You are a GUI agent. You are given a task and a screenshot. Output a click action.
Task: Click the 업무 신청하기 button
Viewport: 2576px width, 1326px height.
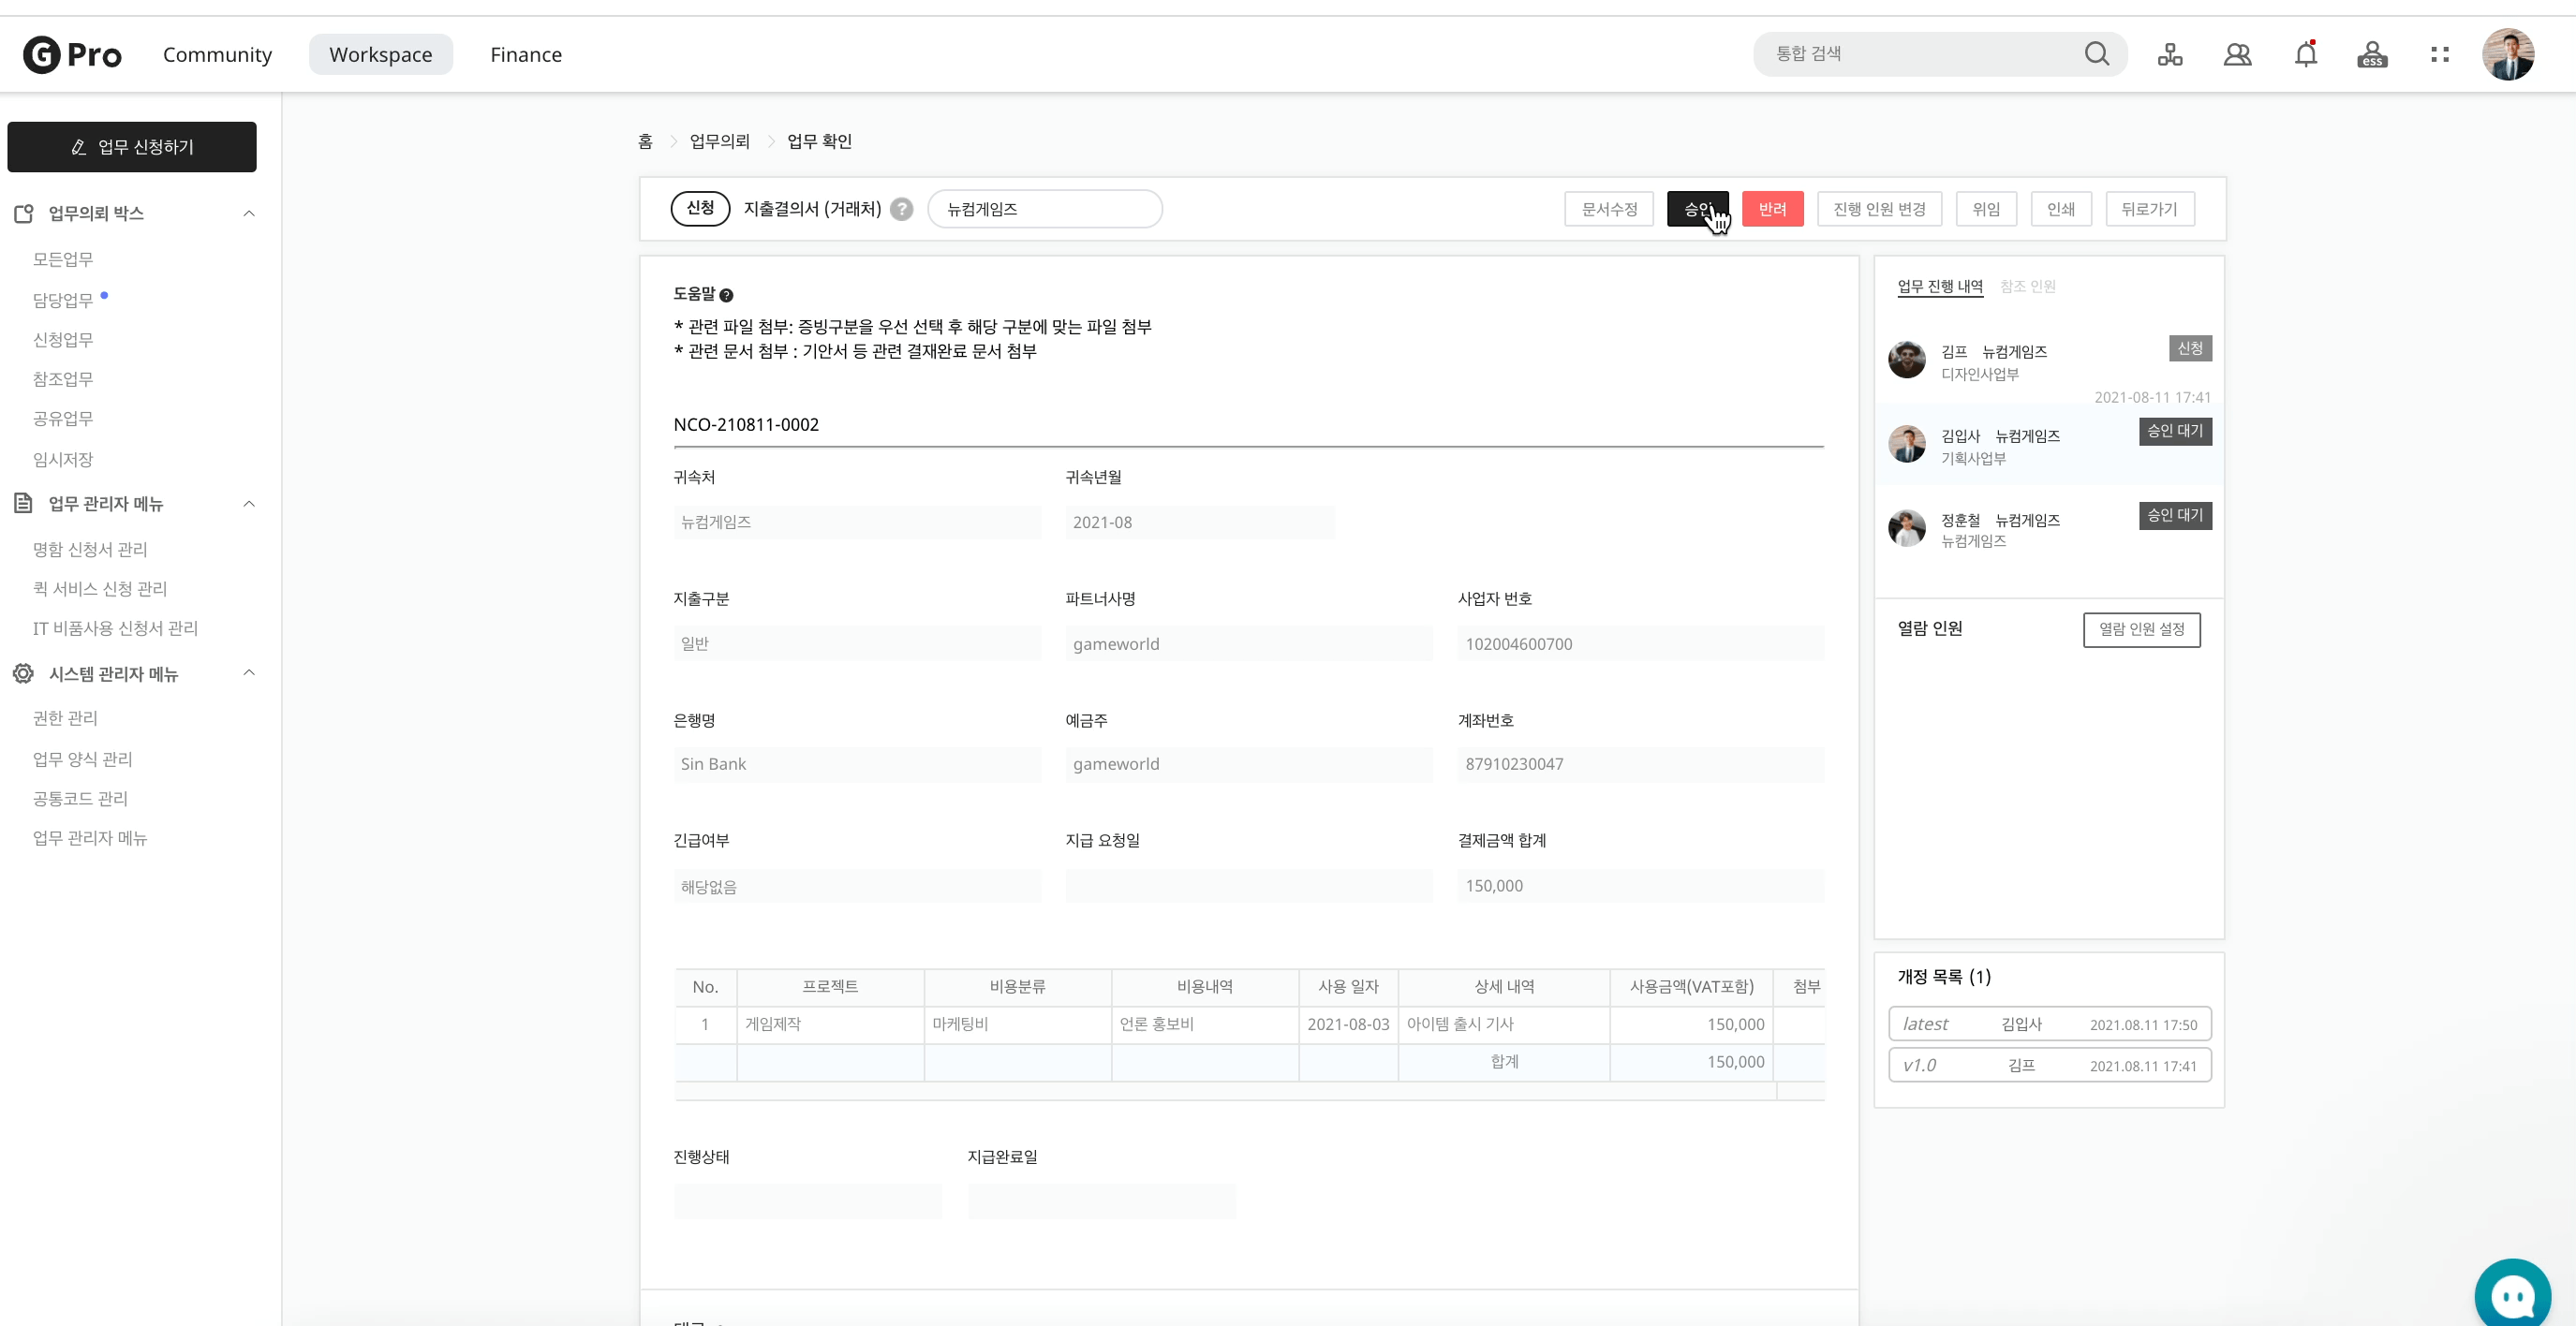point(132,147)
